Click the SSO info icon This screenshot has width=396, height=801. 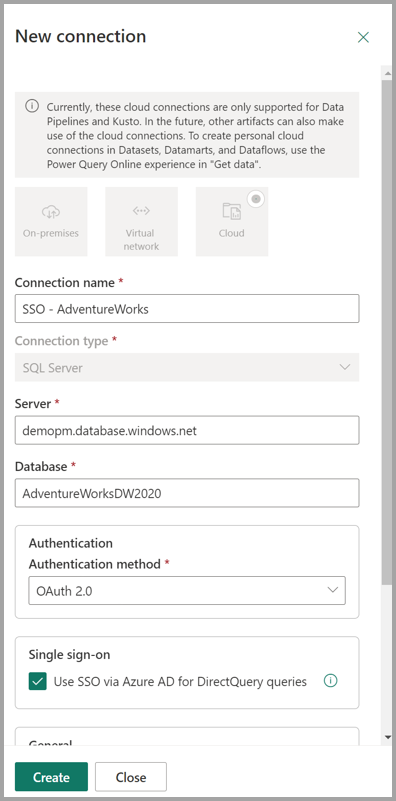(331, 681)
